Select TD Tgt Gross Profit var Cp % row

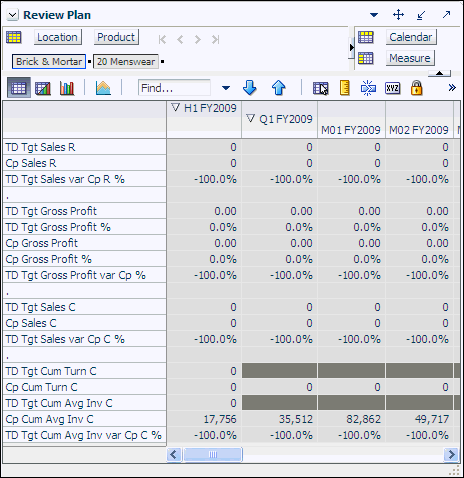(85, 275)
